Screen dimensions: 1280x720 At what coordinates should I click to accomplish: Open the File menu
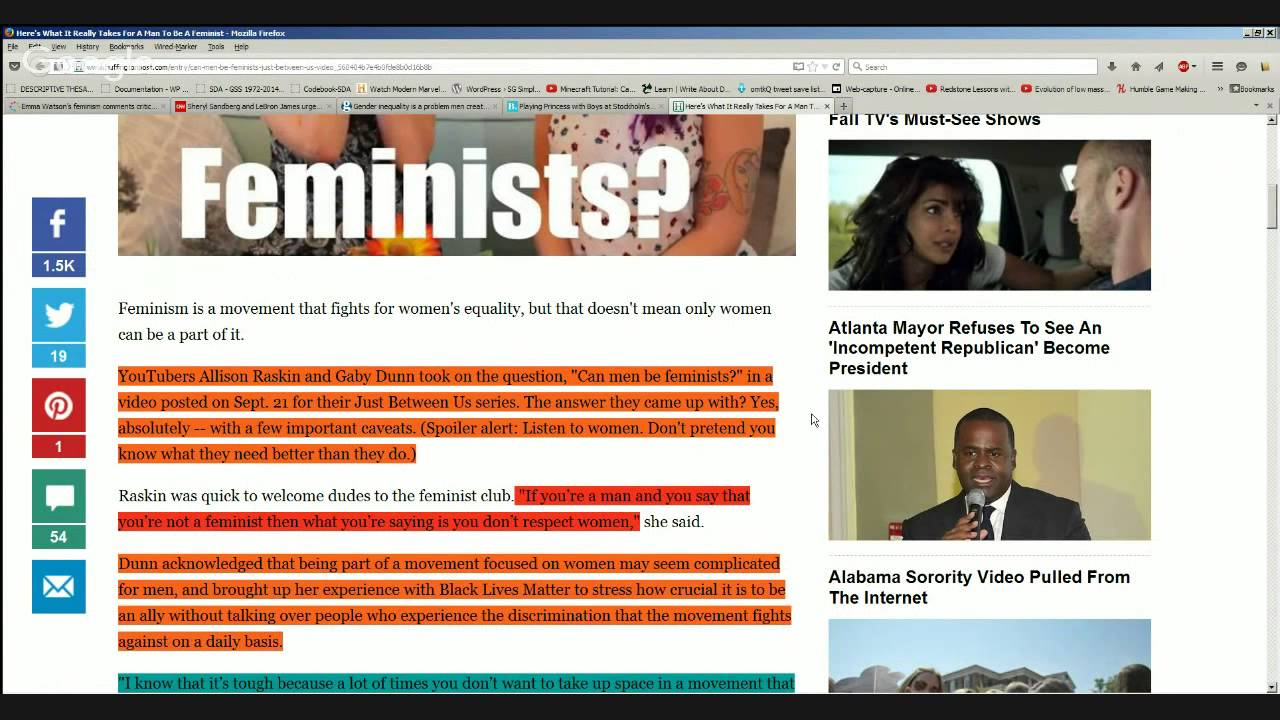point(12,47)
